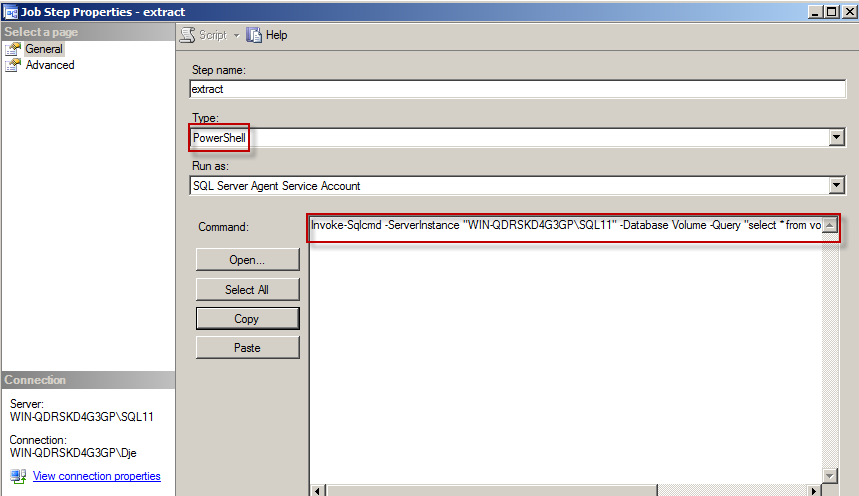859x496 pixels.
Task: Click the command box scroll down arrow
Action: [830, 474]
